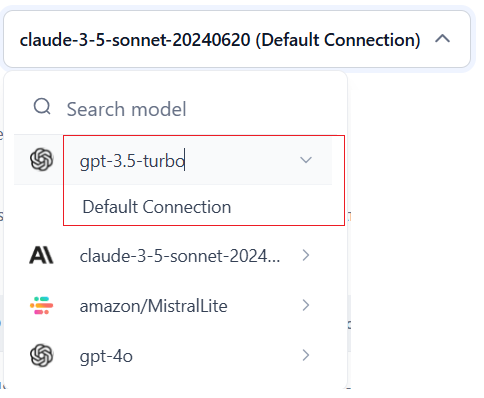Select gpt-4o from the model list
This screenshot has width=484, height=398.
pyautogui.click(x=106, y=356)
